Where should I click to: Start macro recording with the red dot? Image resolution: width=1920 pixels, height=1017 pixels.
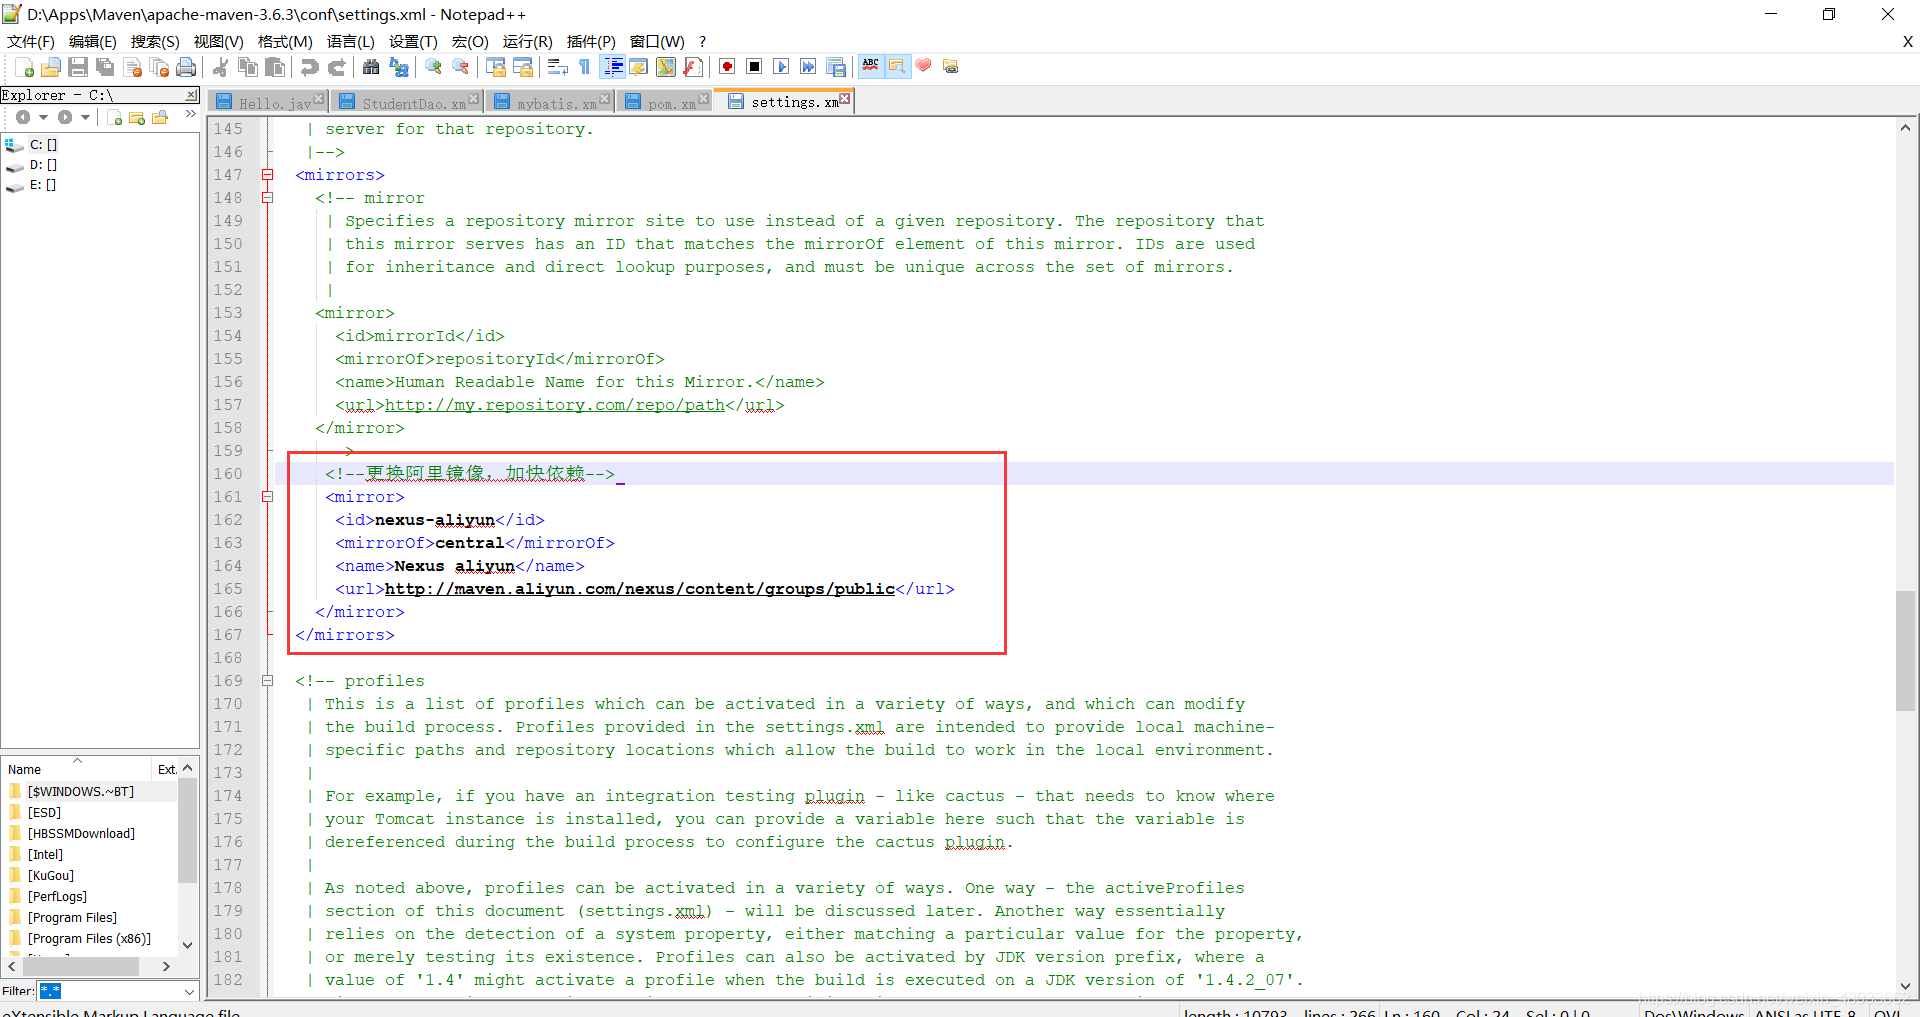coord(728,67)
